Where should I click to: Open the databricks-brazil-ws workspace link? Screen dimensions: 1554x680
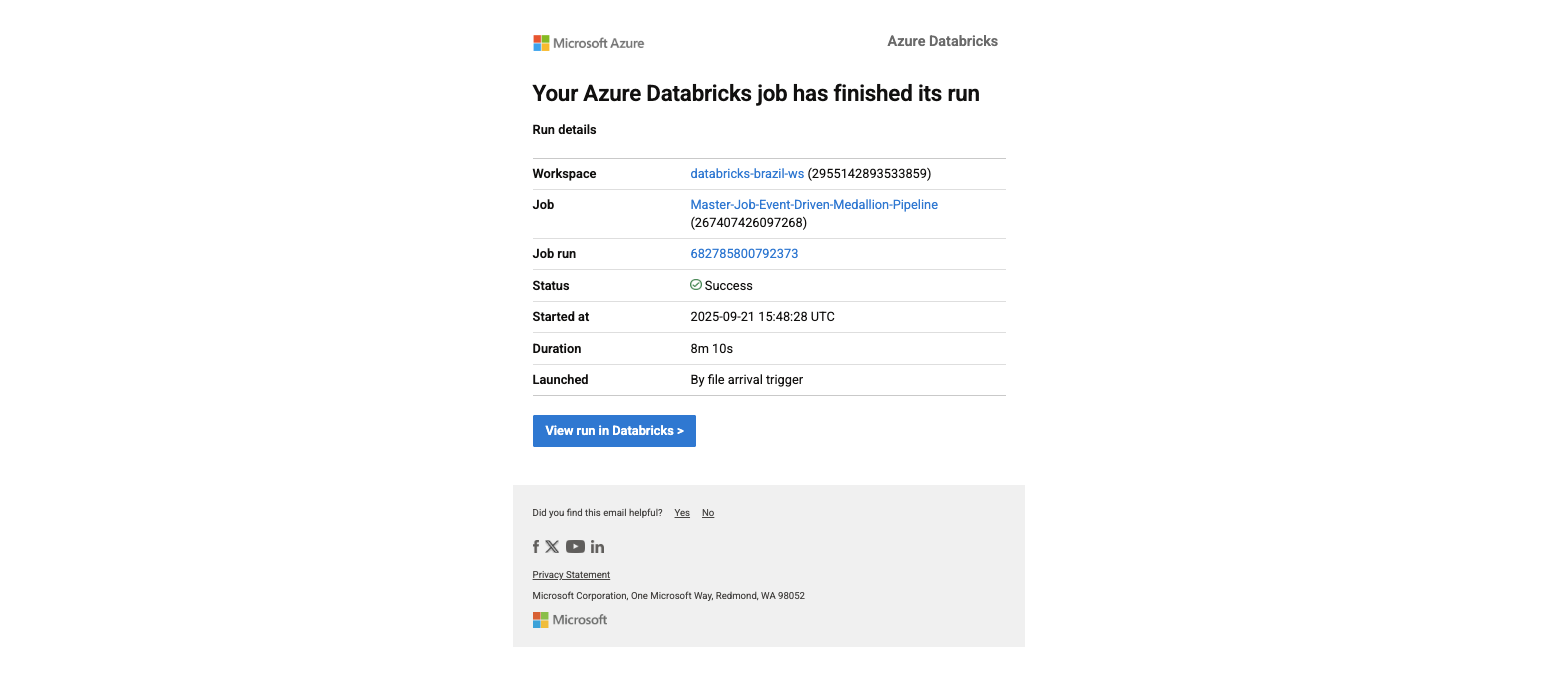click(747, 174)
